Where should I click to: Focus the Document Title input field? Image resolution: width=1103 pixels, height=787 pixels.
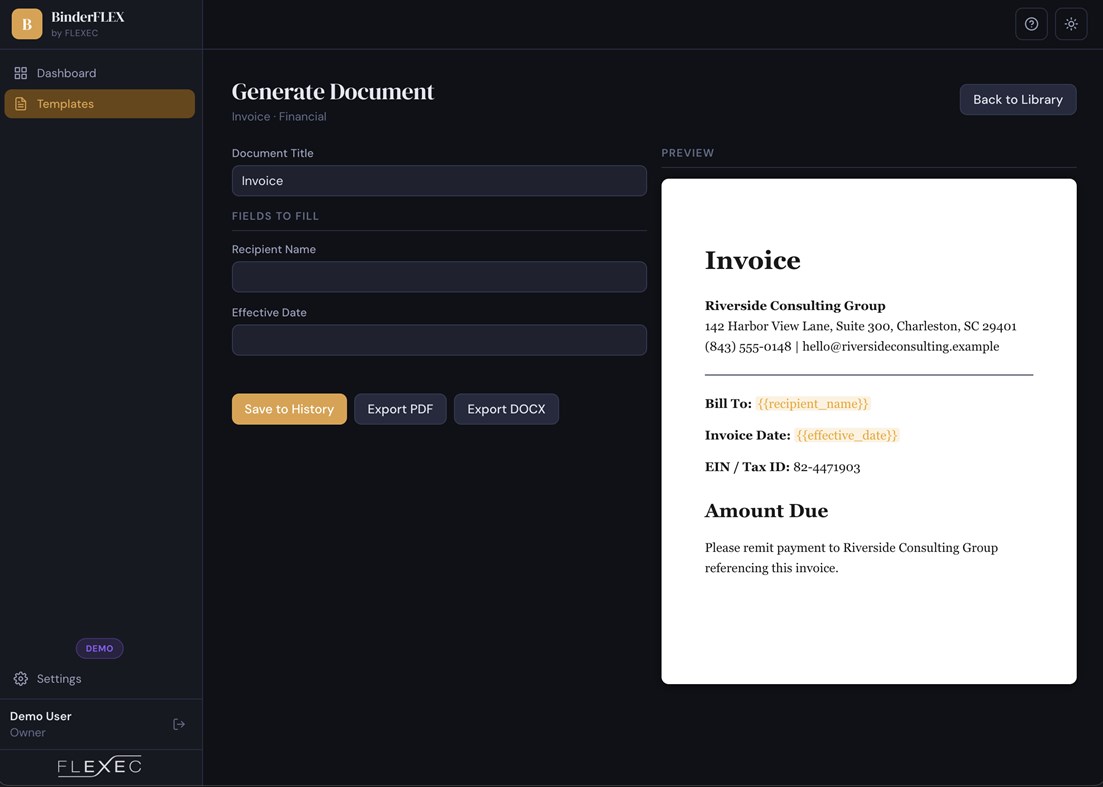coord(439,181)
